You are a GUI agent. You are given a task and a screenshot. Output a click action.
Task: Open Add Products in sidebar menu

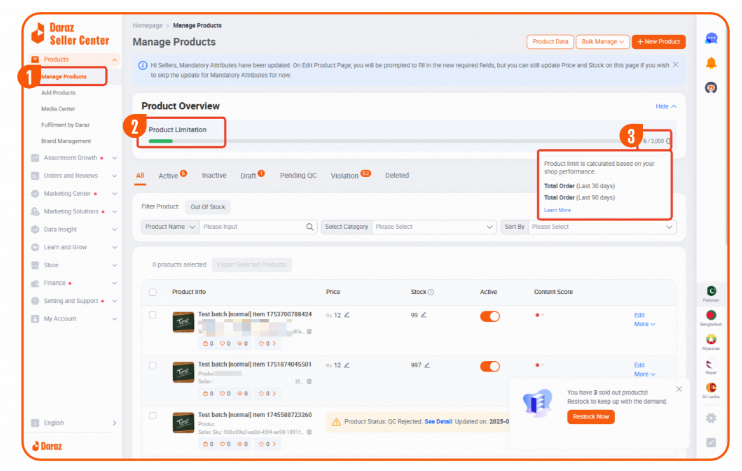58,92
